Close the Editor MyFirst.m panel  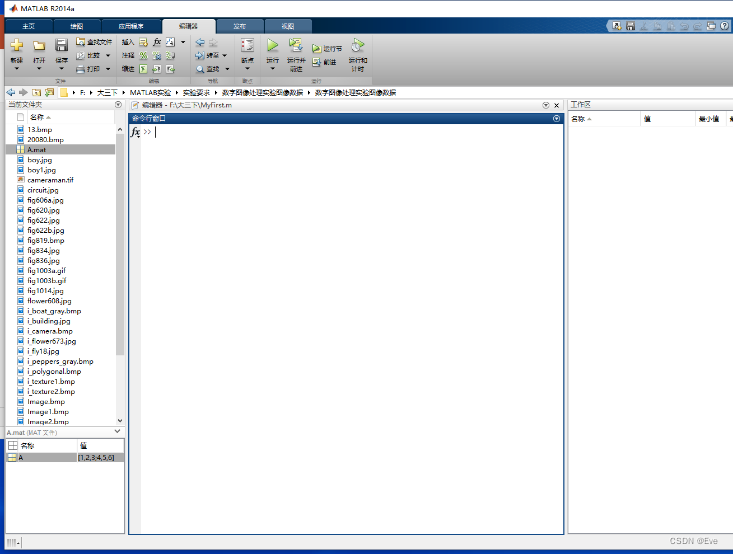[x=556, y=105]
